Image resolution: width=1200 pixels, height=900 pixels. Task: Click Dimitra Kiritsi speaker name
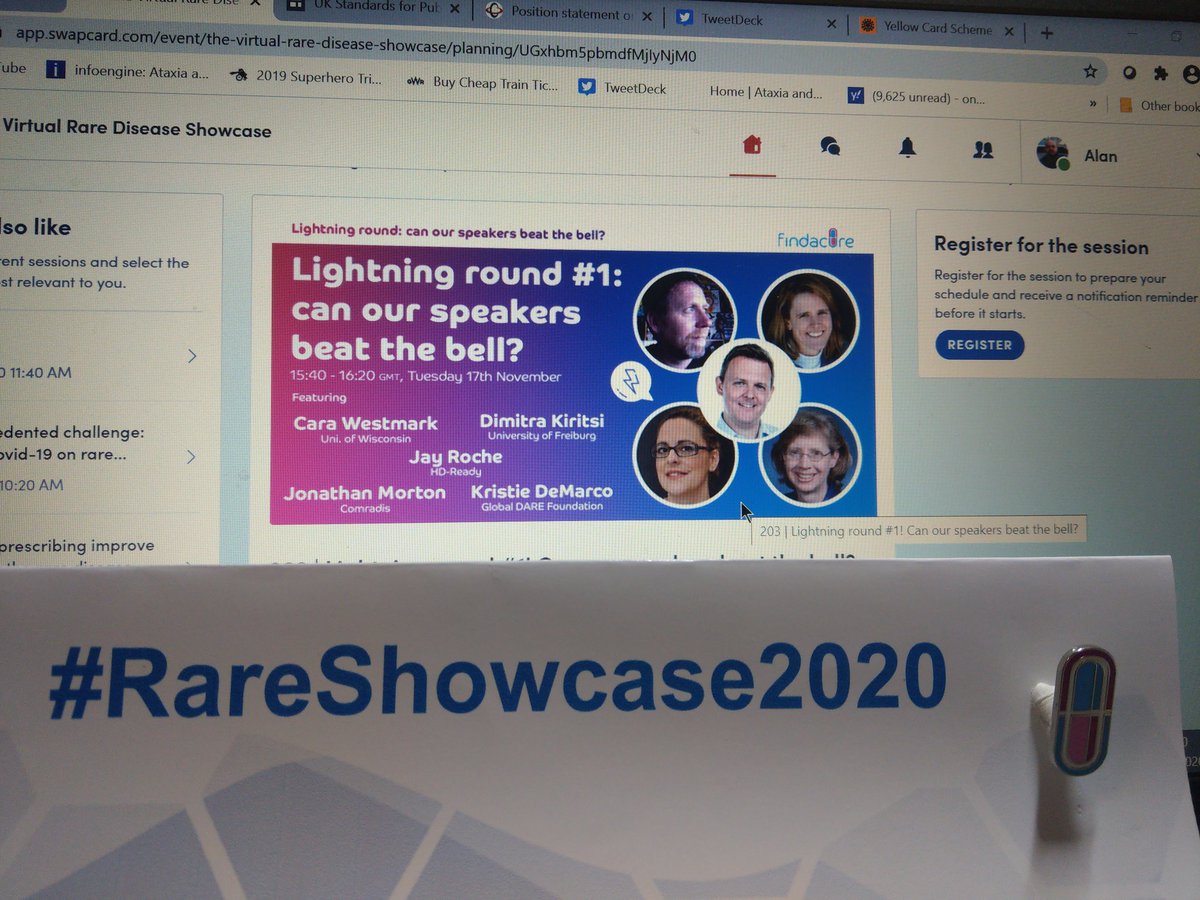[x=542, y=421]
